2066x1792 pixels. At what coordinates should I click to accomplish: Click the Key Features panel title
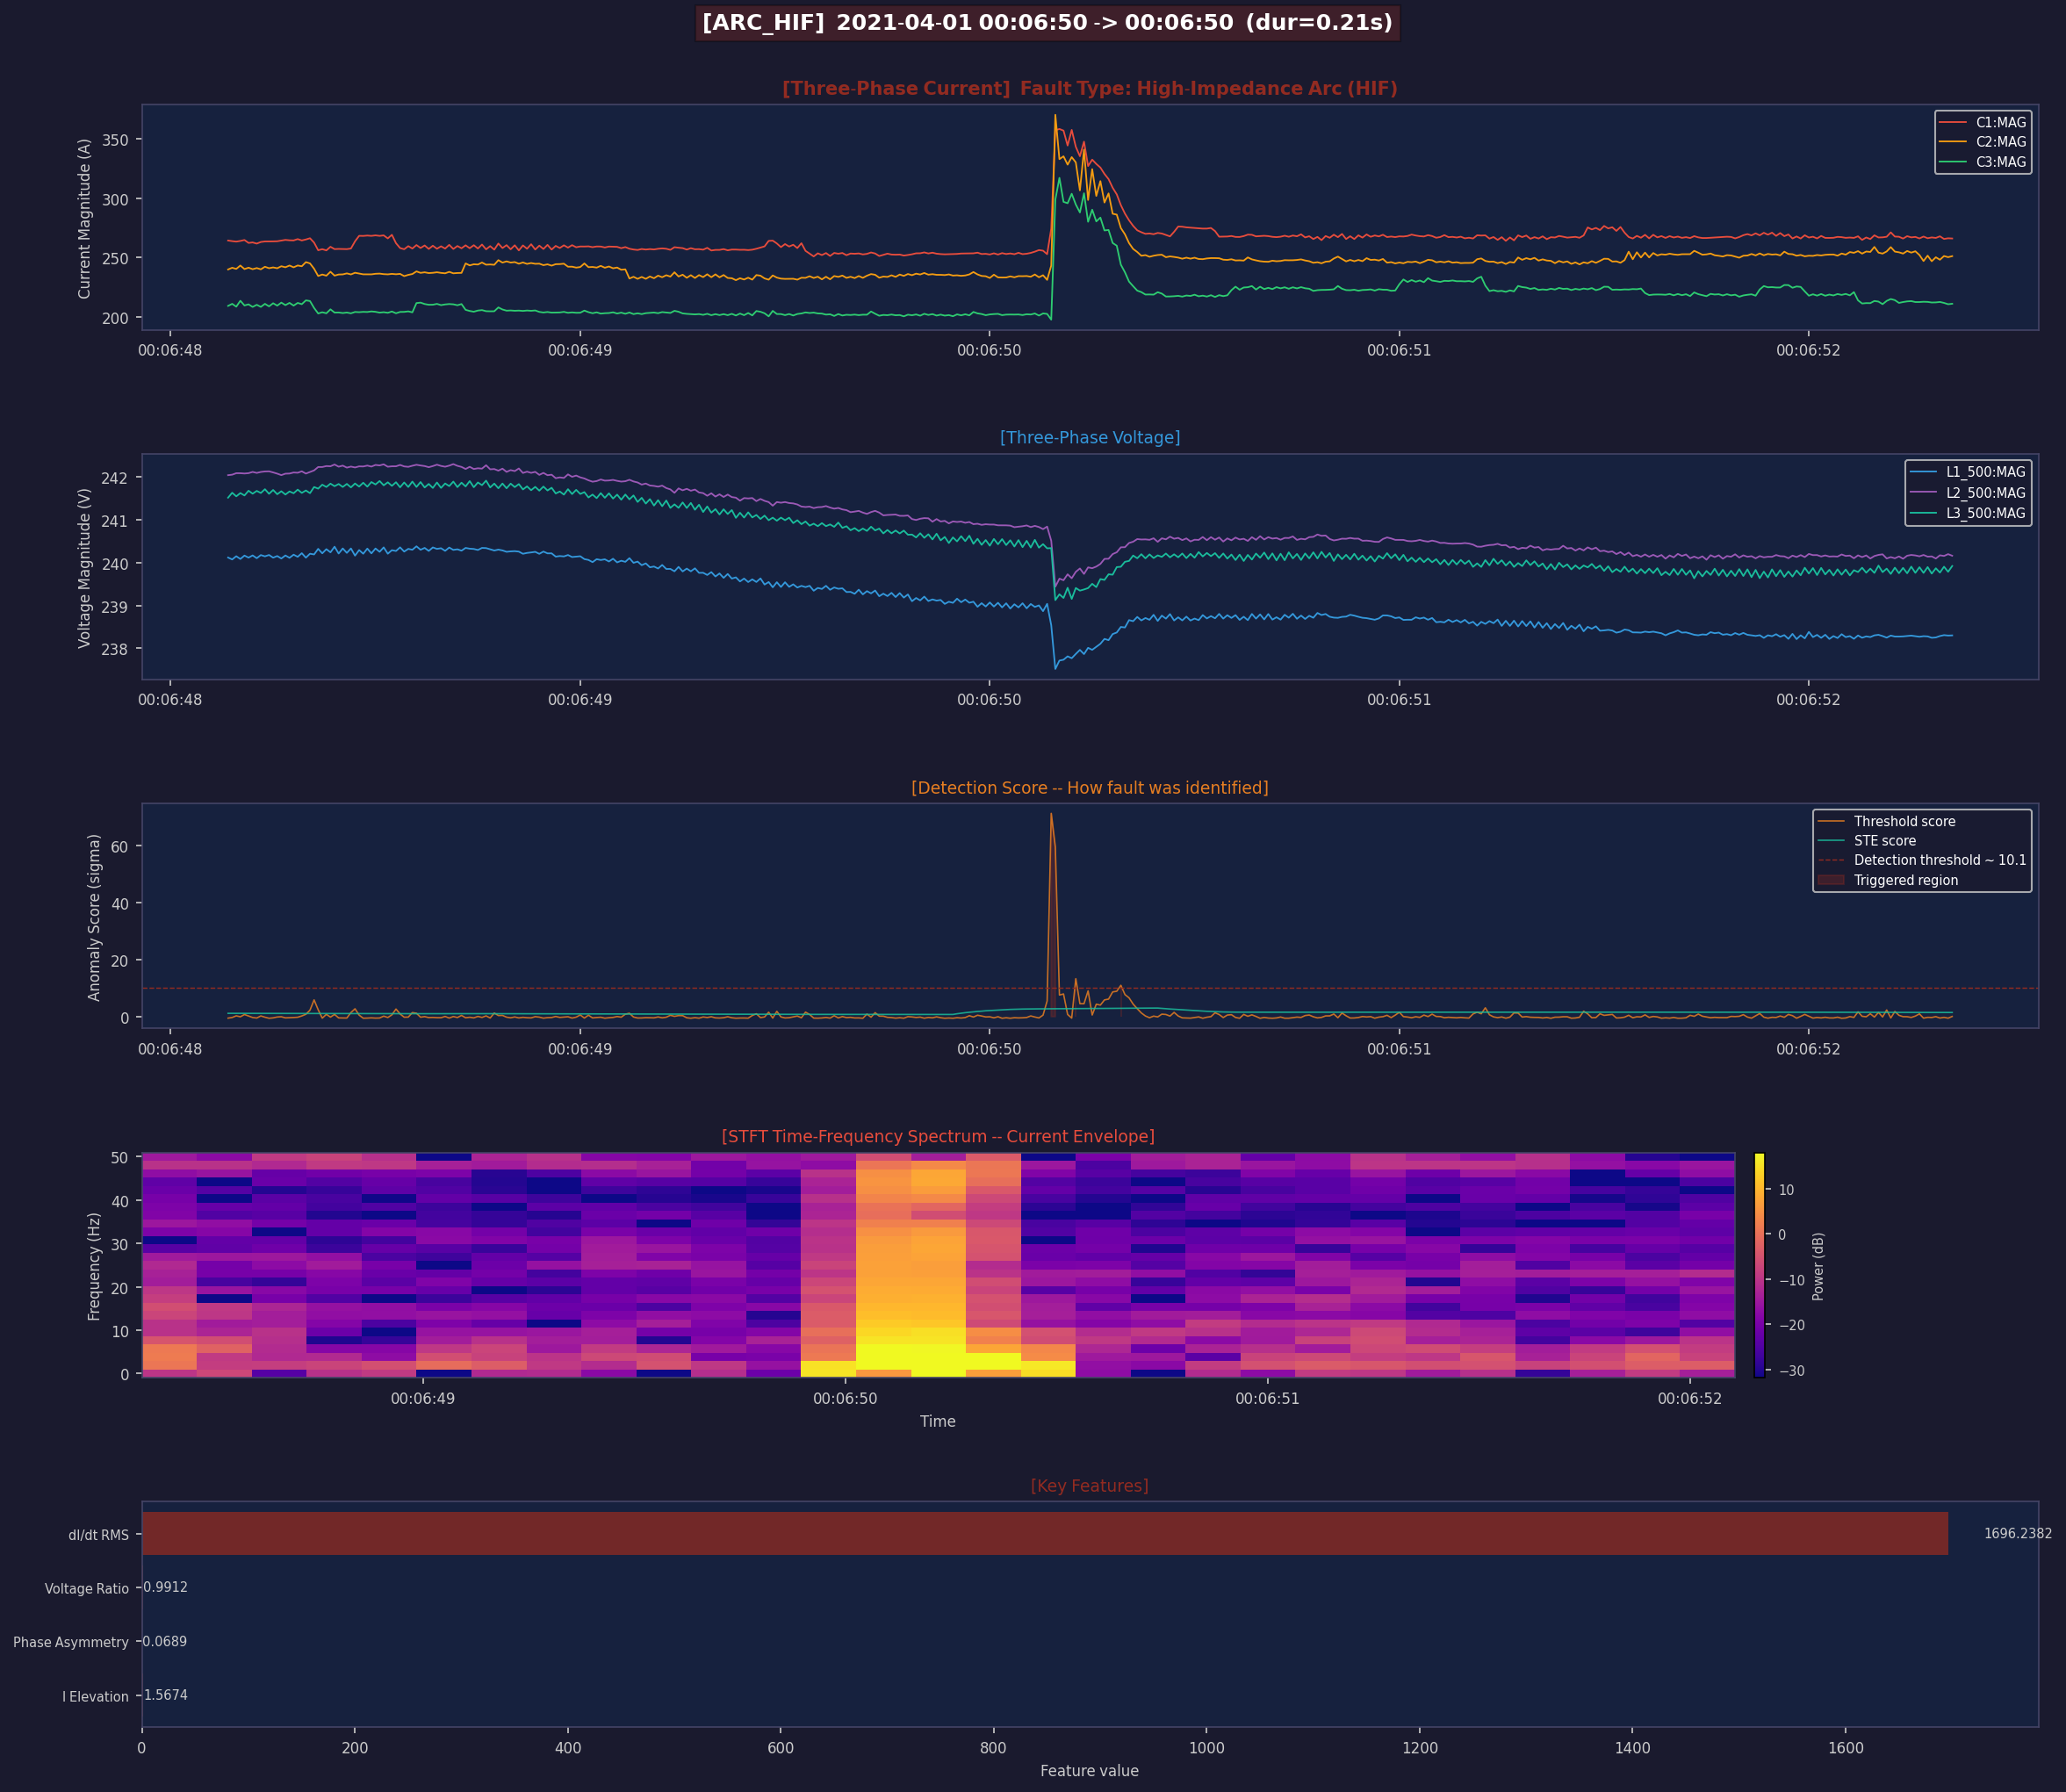click(1089, 1486)
